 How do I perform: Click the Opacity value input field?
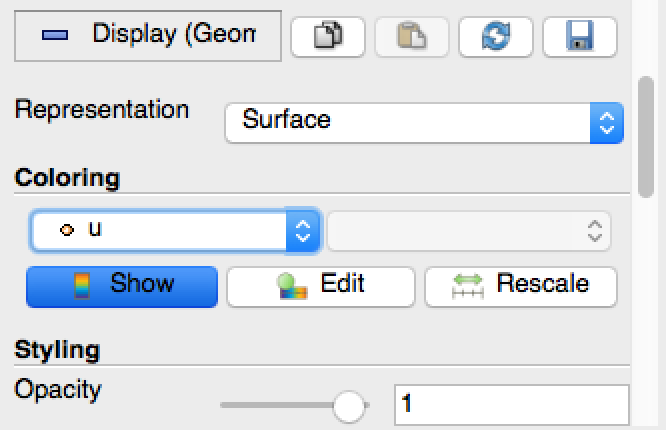click(511, 405)
